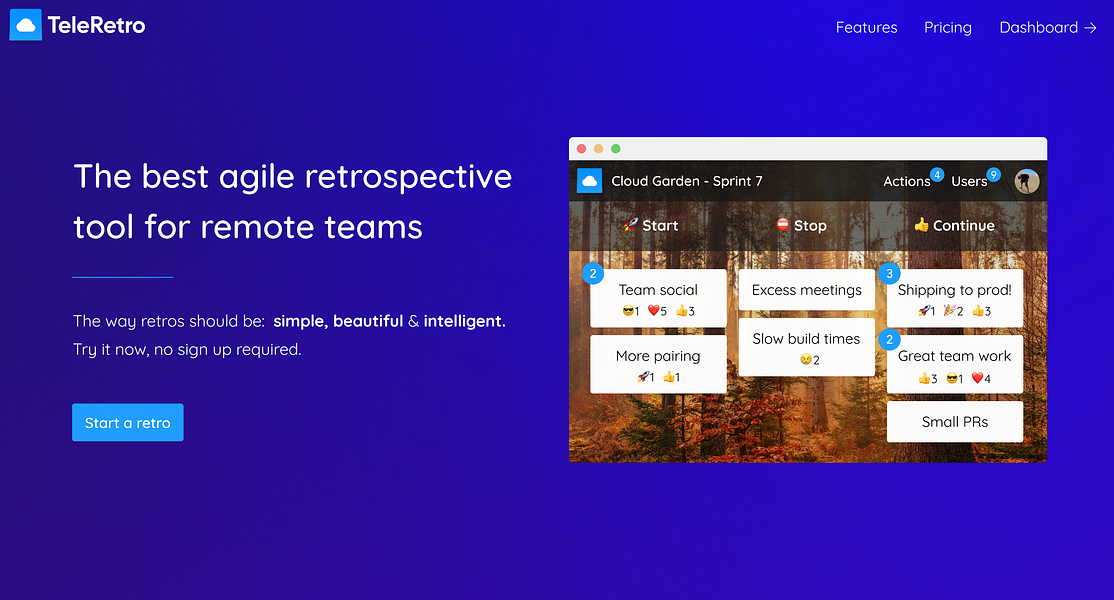Click the blue badge 2 on Great team work
This screenshot has height=600, width=1114.
point(889,339)
